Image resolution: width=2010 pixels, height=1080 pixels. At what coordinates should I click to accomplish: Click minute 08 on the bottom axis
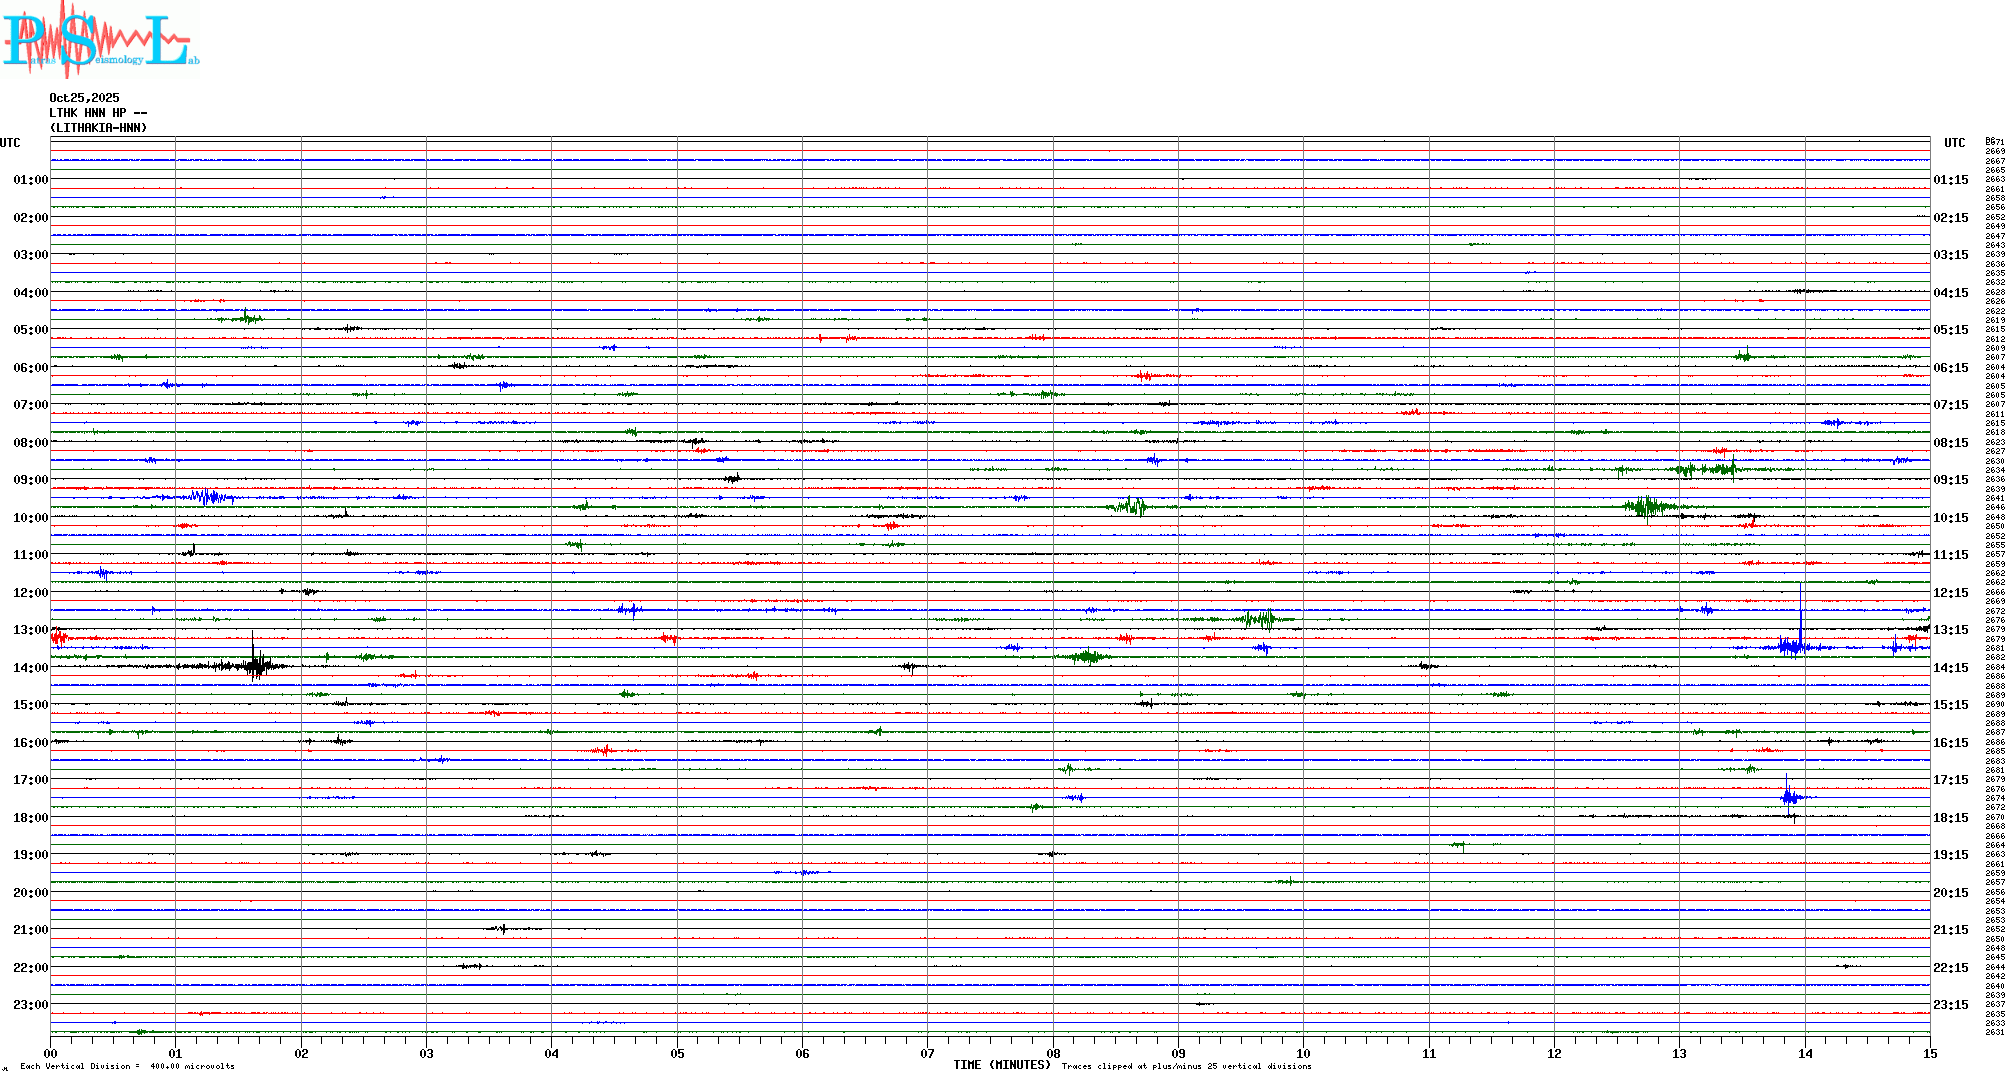1053,1054
